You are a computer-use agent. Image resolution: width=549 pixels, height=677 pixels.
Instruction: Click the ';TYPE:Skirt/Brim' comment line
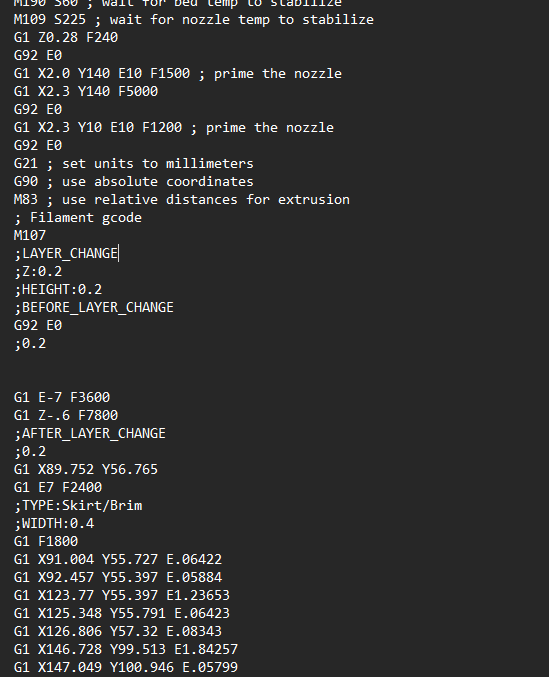click(x=78, y=506)
